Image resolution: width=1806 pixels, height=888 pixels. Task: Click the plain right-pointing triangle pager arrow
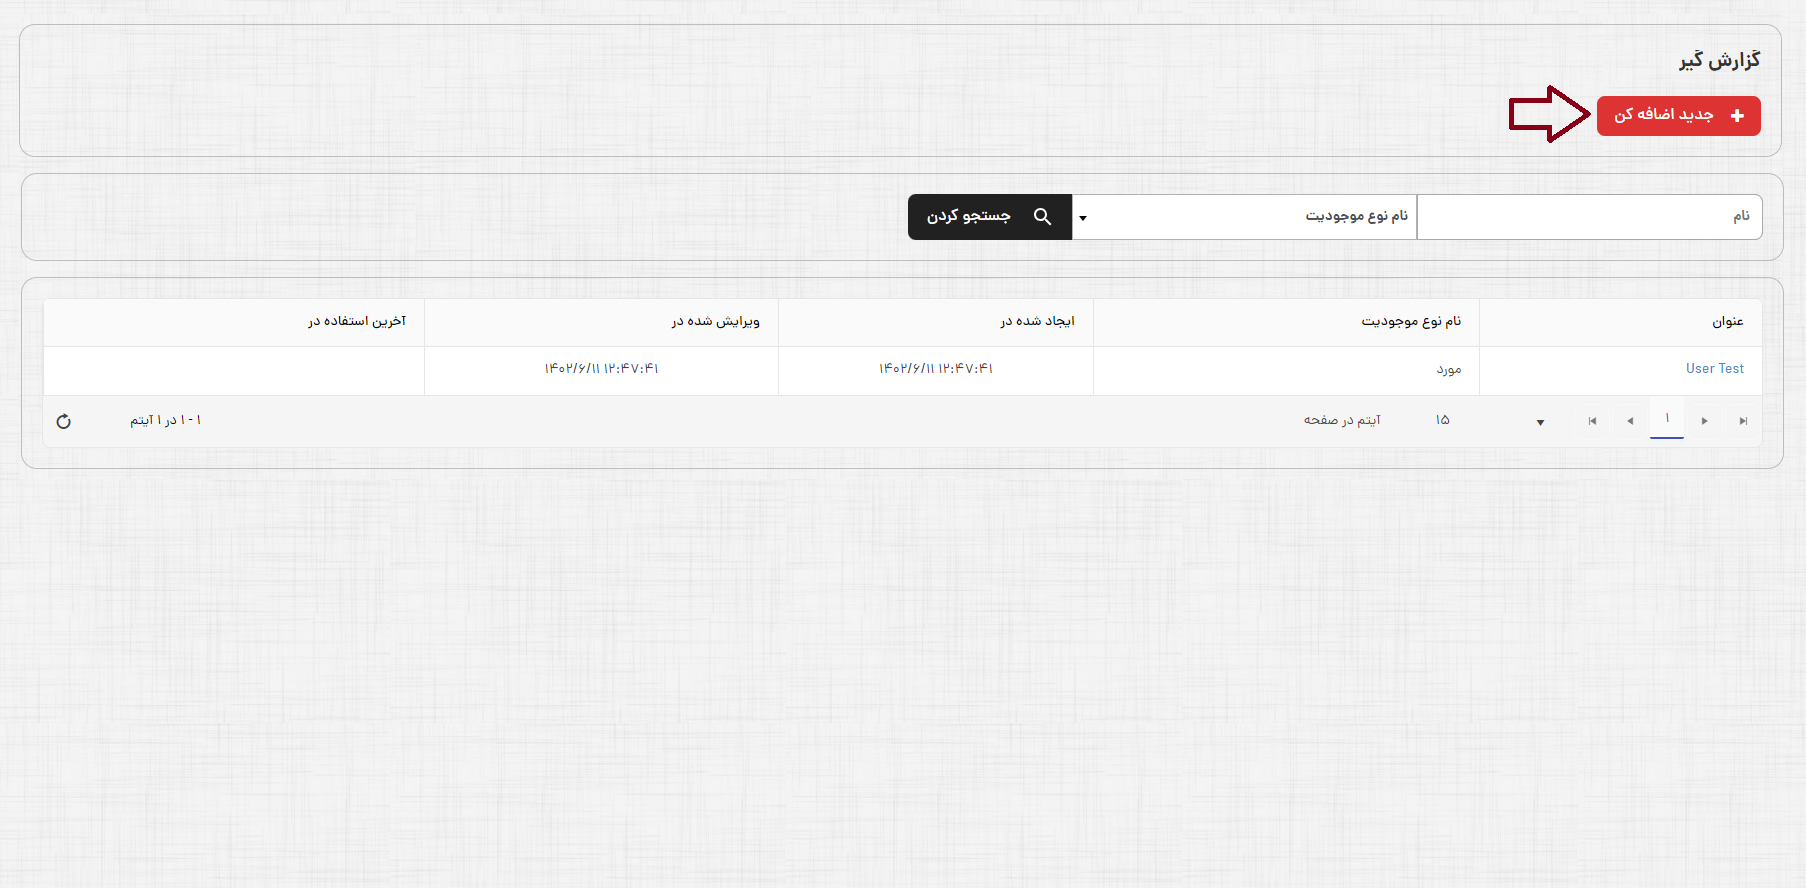pyautogui.click(x=1704, y=421)
